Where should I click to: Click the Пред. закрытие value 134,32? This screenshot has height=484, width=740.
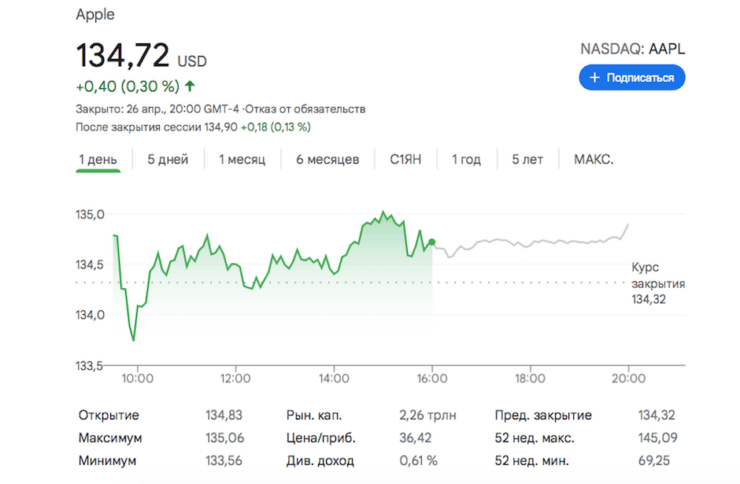tap(656, 415)
